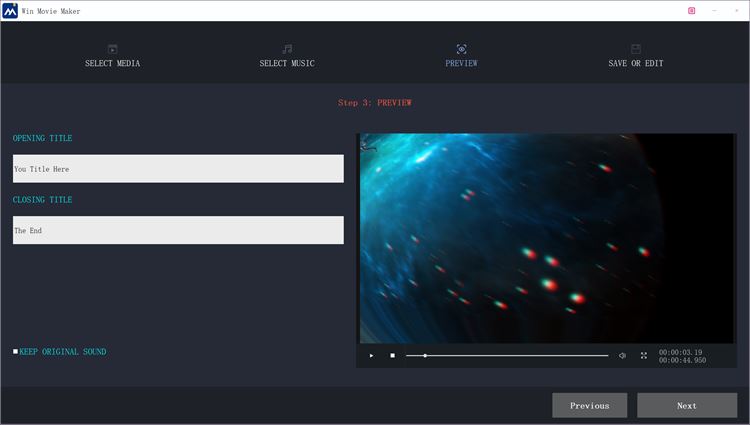Click the Previous button
This screenshot has width=750, height=425.
click(x=590, y=405)
